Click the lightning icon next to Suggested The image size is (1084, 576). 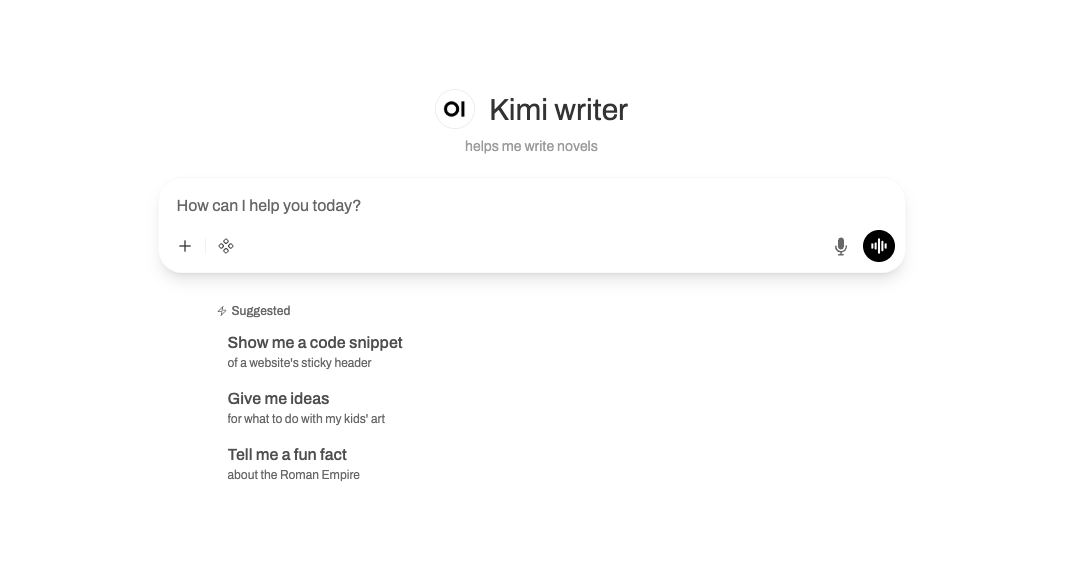(221, 311)
